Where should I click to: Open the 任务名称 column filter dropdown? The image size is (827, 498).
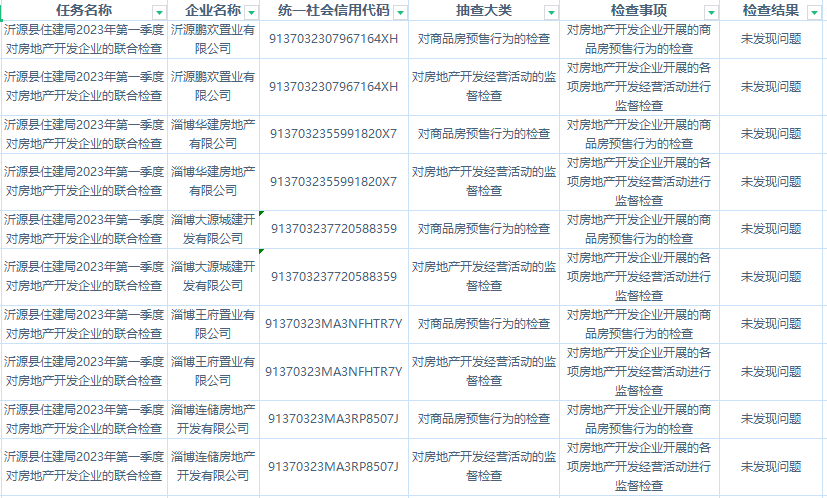tap(158, 12)
